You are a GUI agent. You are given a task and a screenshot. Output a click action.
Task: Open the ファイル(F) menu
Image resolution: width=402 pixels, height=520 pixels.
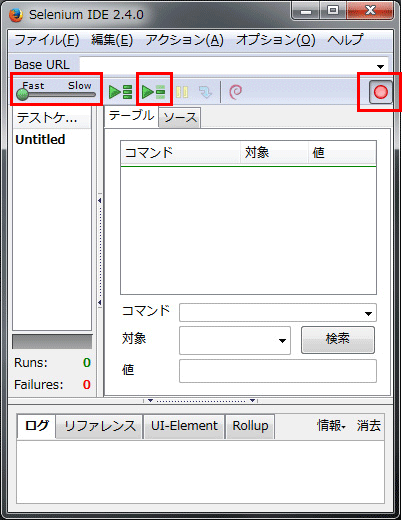pyautogui.click(x=47, y=40)
